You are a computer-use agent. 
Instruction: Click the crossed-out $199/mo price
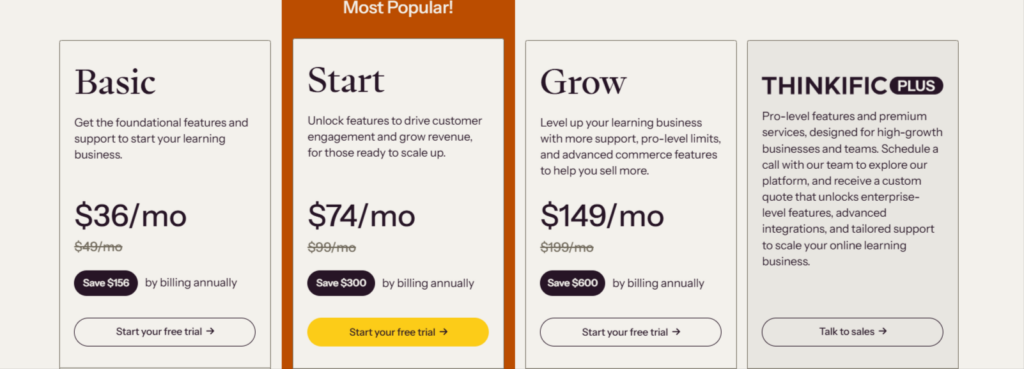pyautogui.click(x=567, y=248)
